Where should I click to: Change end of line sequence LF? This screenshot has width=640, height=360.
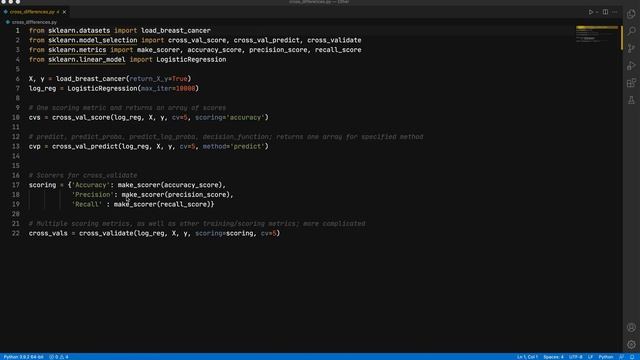click(590, 357)
